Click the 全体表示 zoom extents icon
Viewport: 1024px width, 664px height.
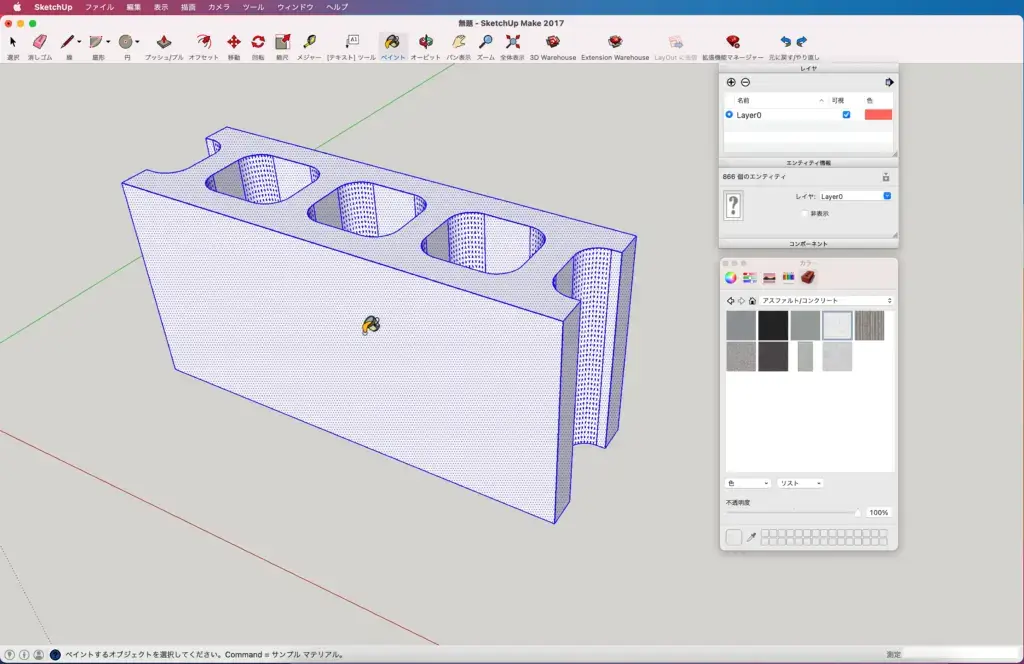pos(513,42)
